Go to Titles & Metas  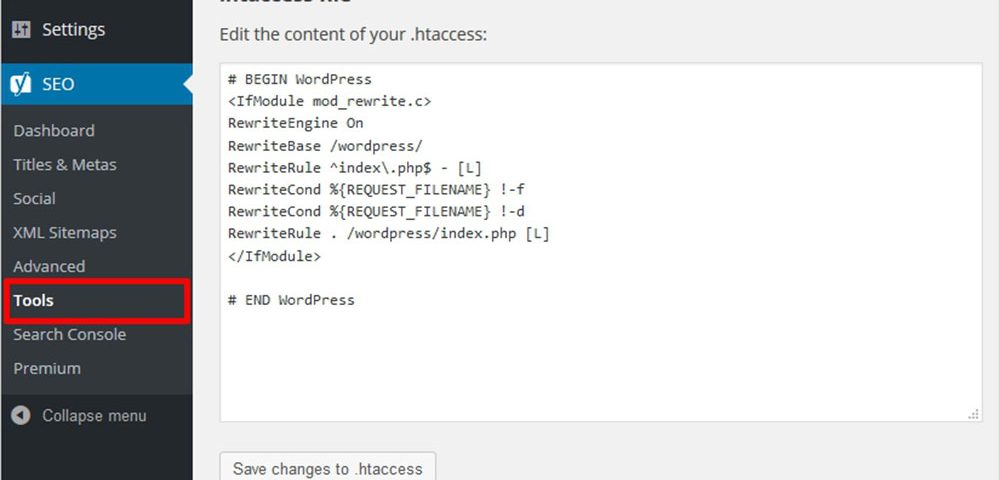[65, 164]
